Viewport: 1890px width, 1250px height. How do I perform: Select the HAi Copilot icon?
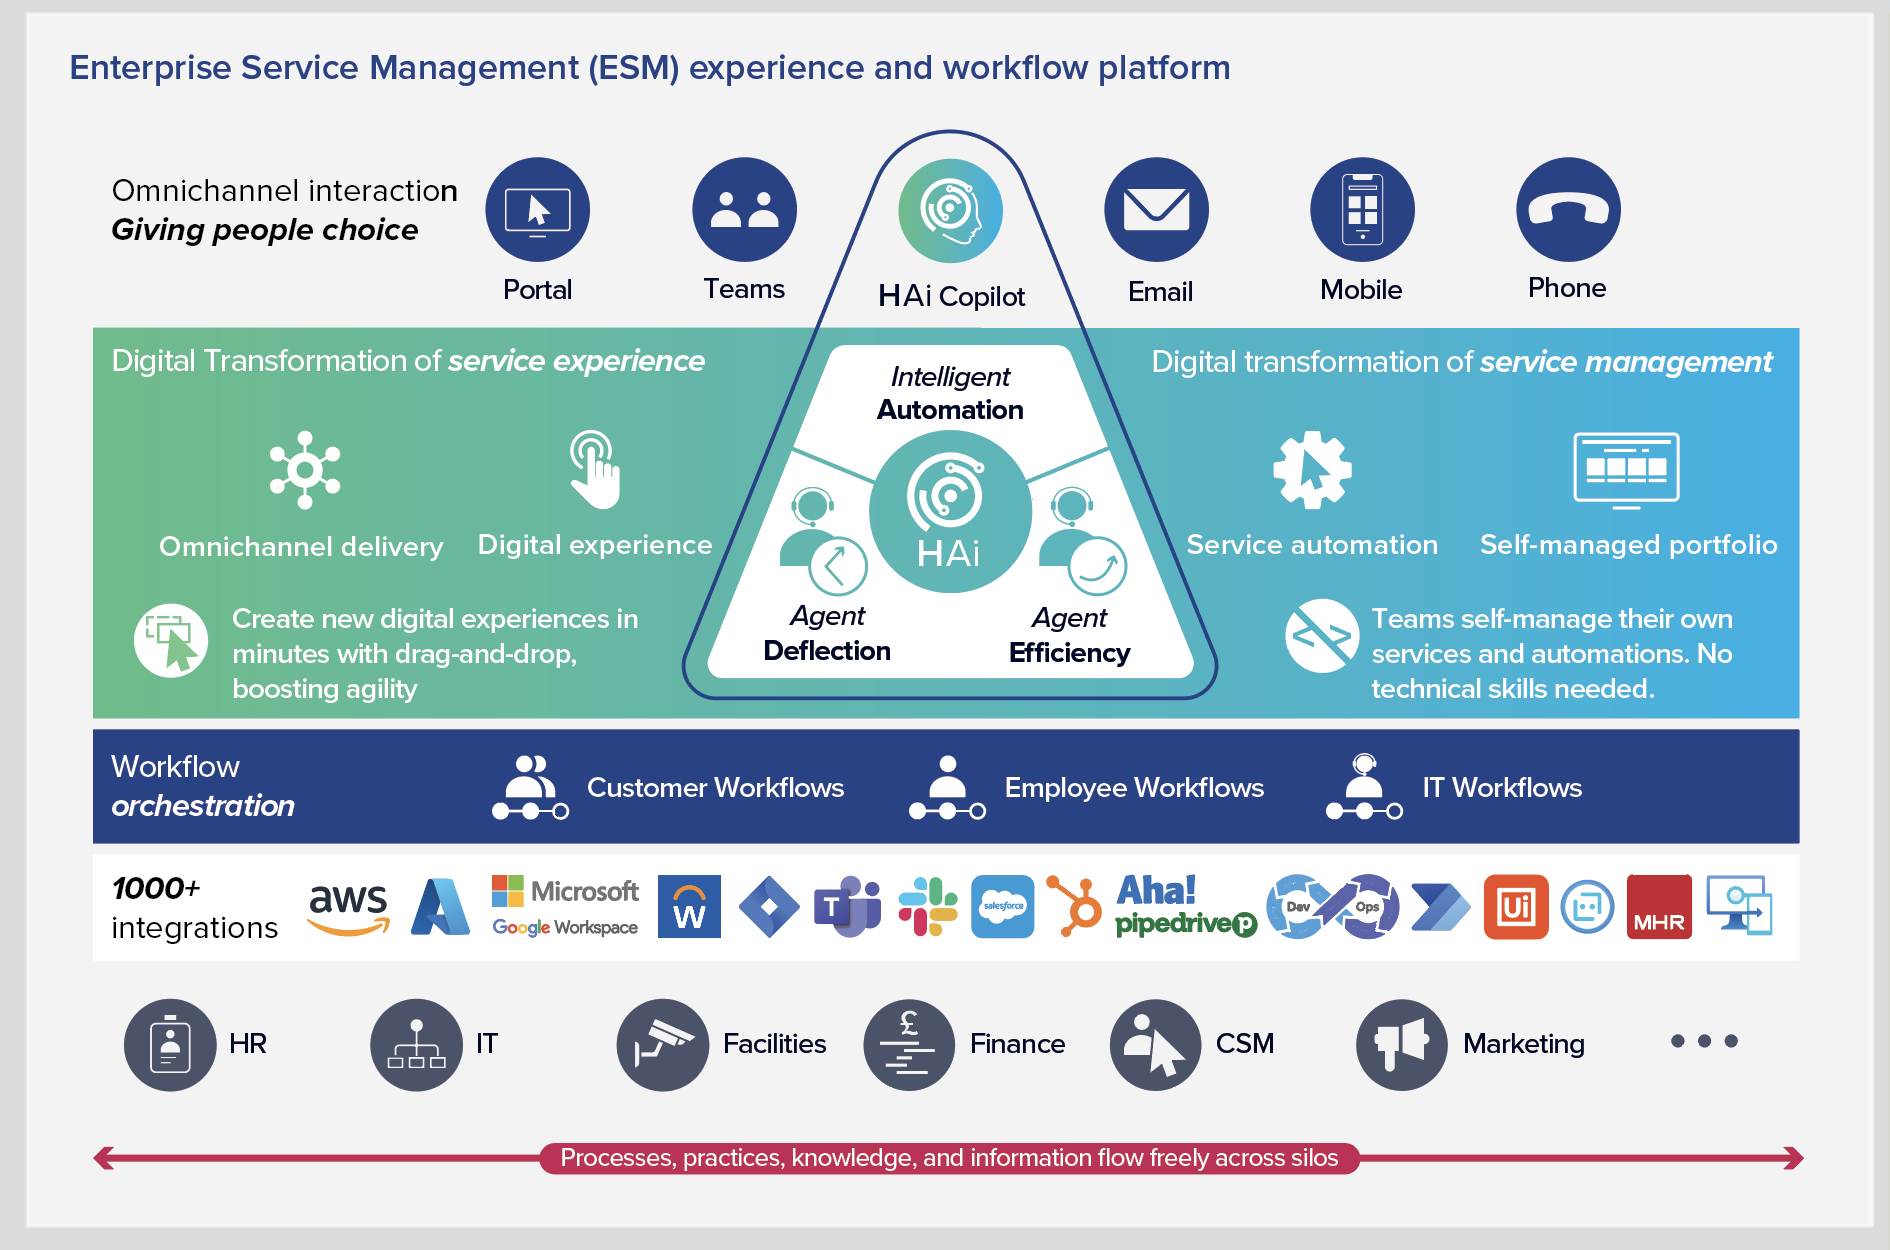point(950,209)
